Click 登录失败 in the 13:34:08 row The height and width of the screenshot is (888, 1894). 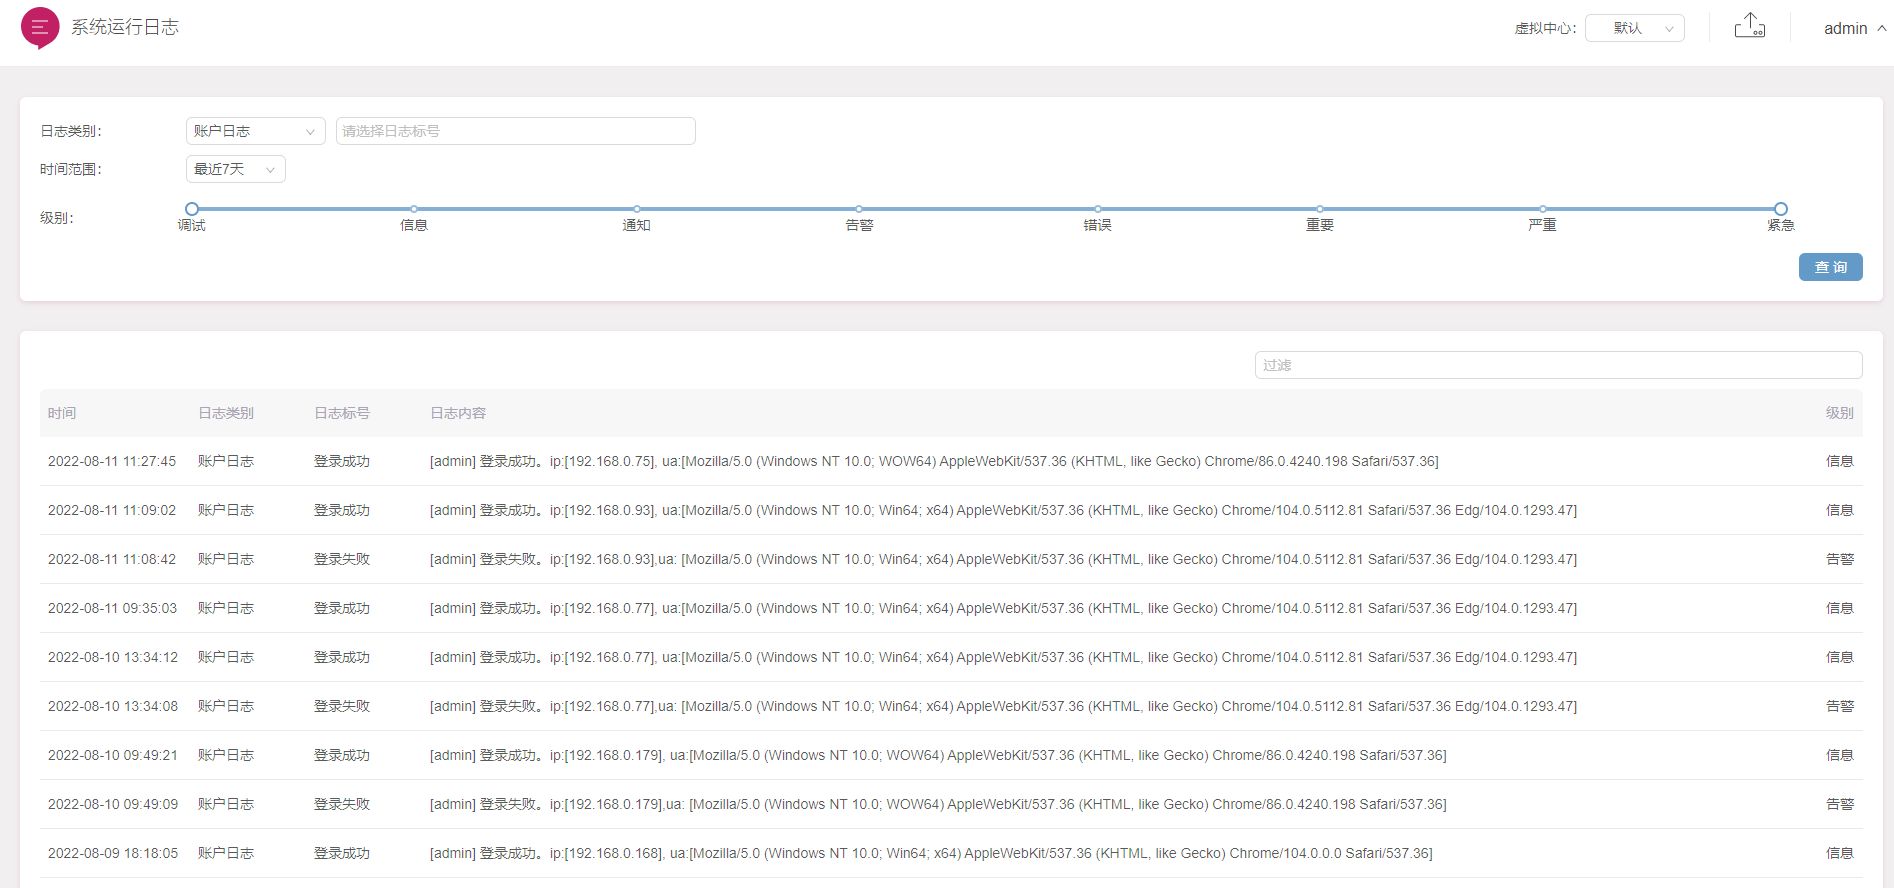(x=342, y=706)
